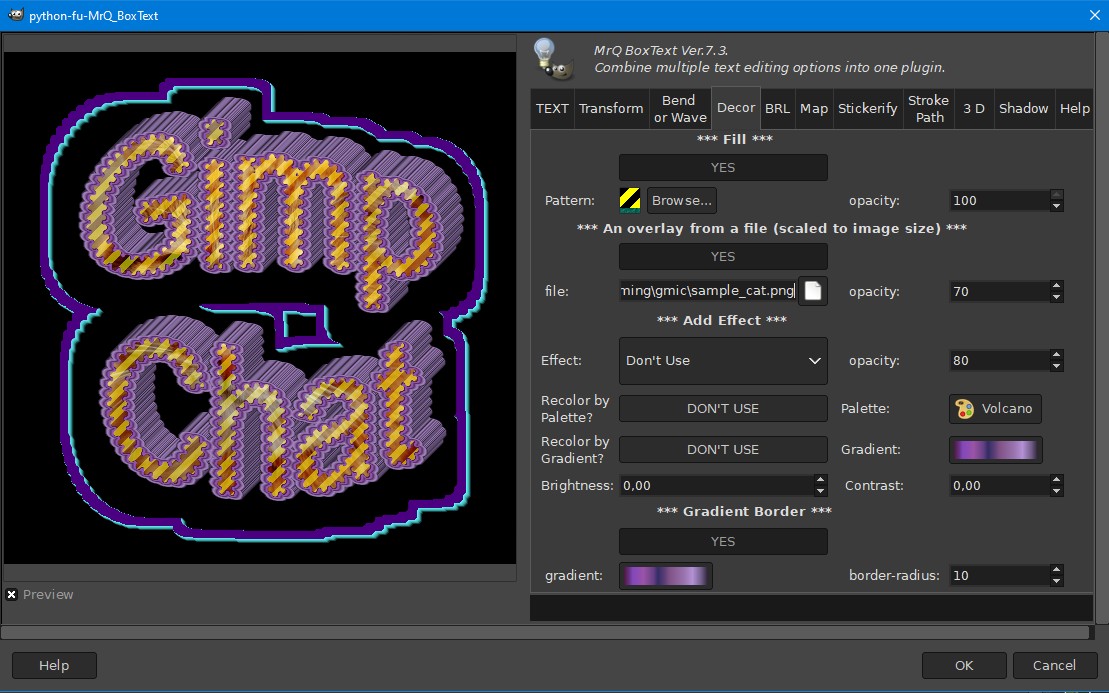Click the OK button

[964, 665]
